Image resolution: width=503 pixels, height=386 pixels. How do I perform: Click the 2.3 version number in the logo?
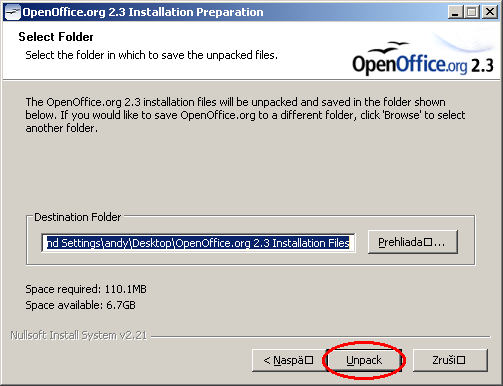[482, 65]
